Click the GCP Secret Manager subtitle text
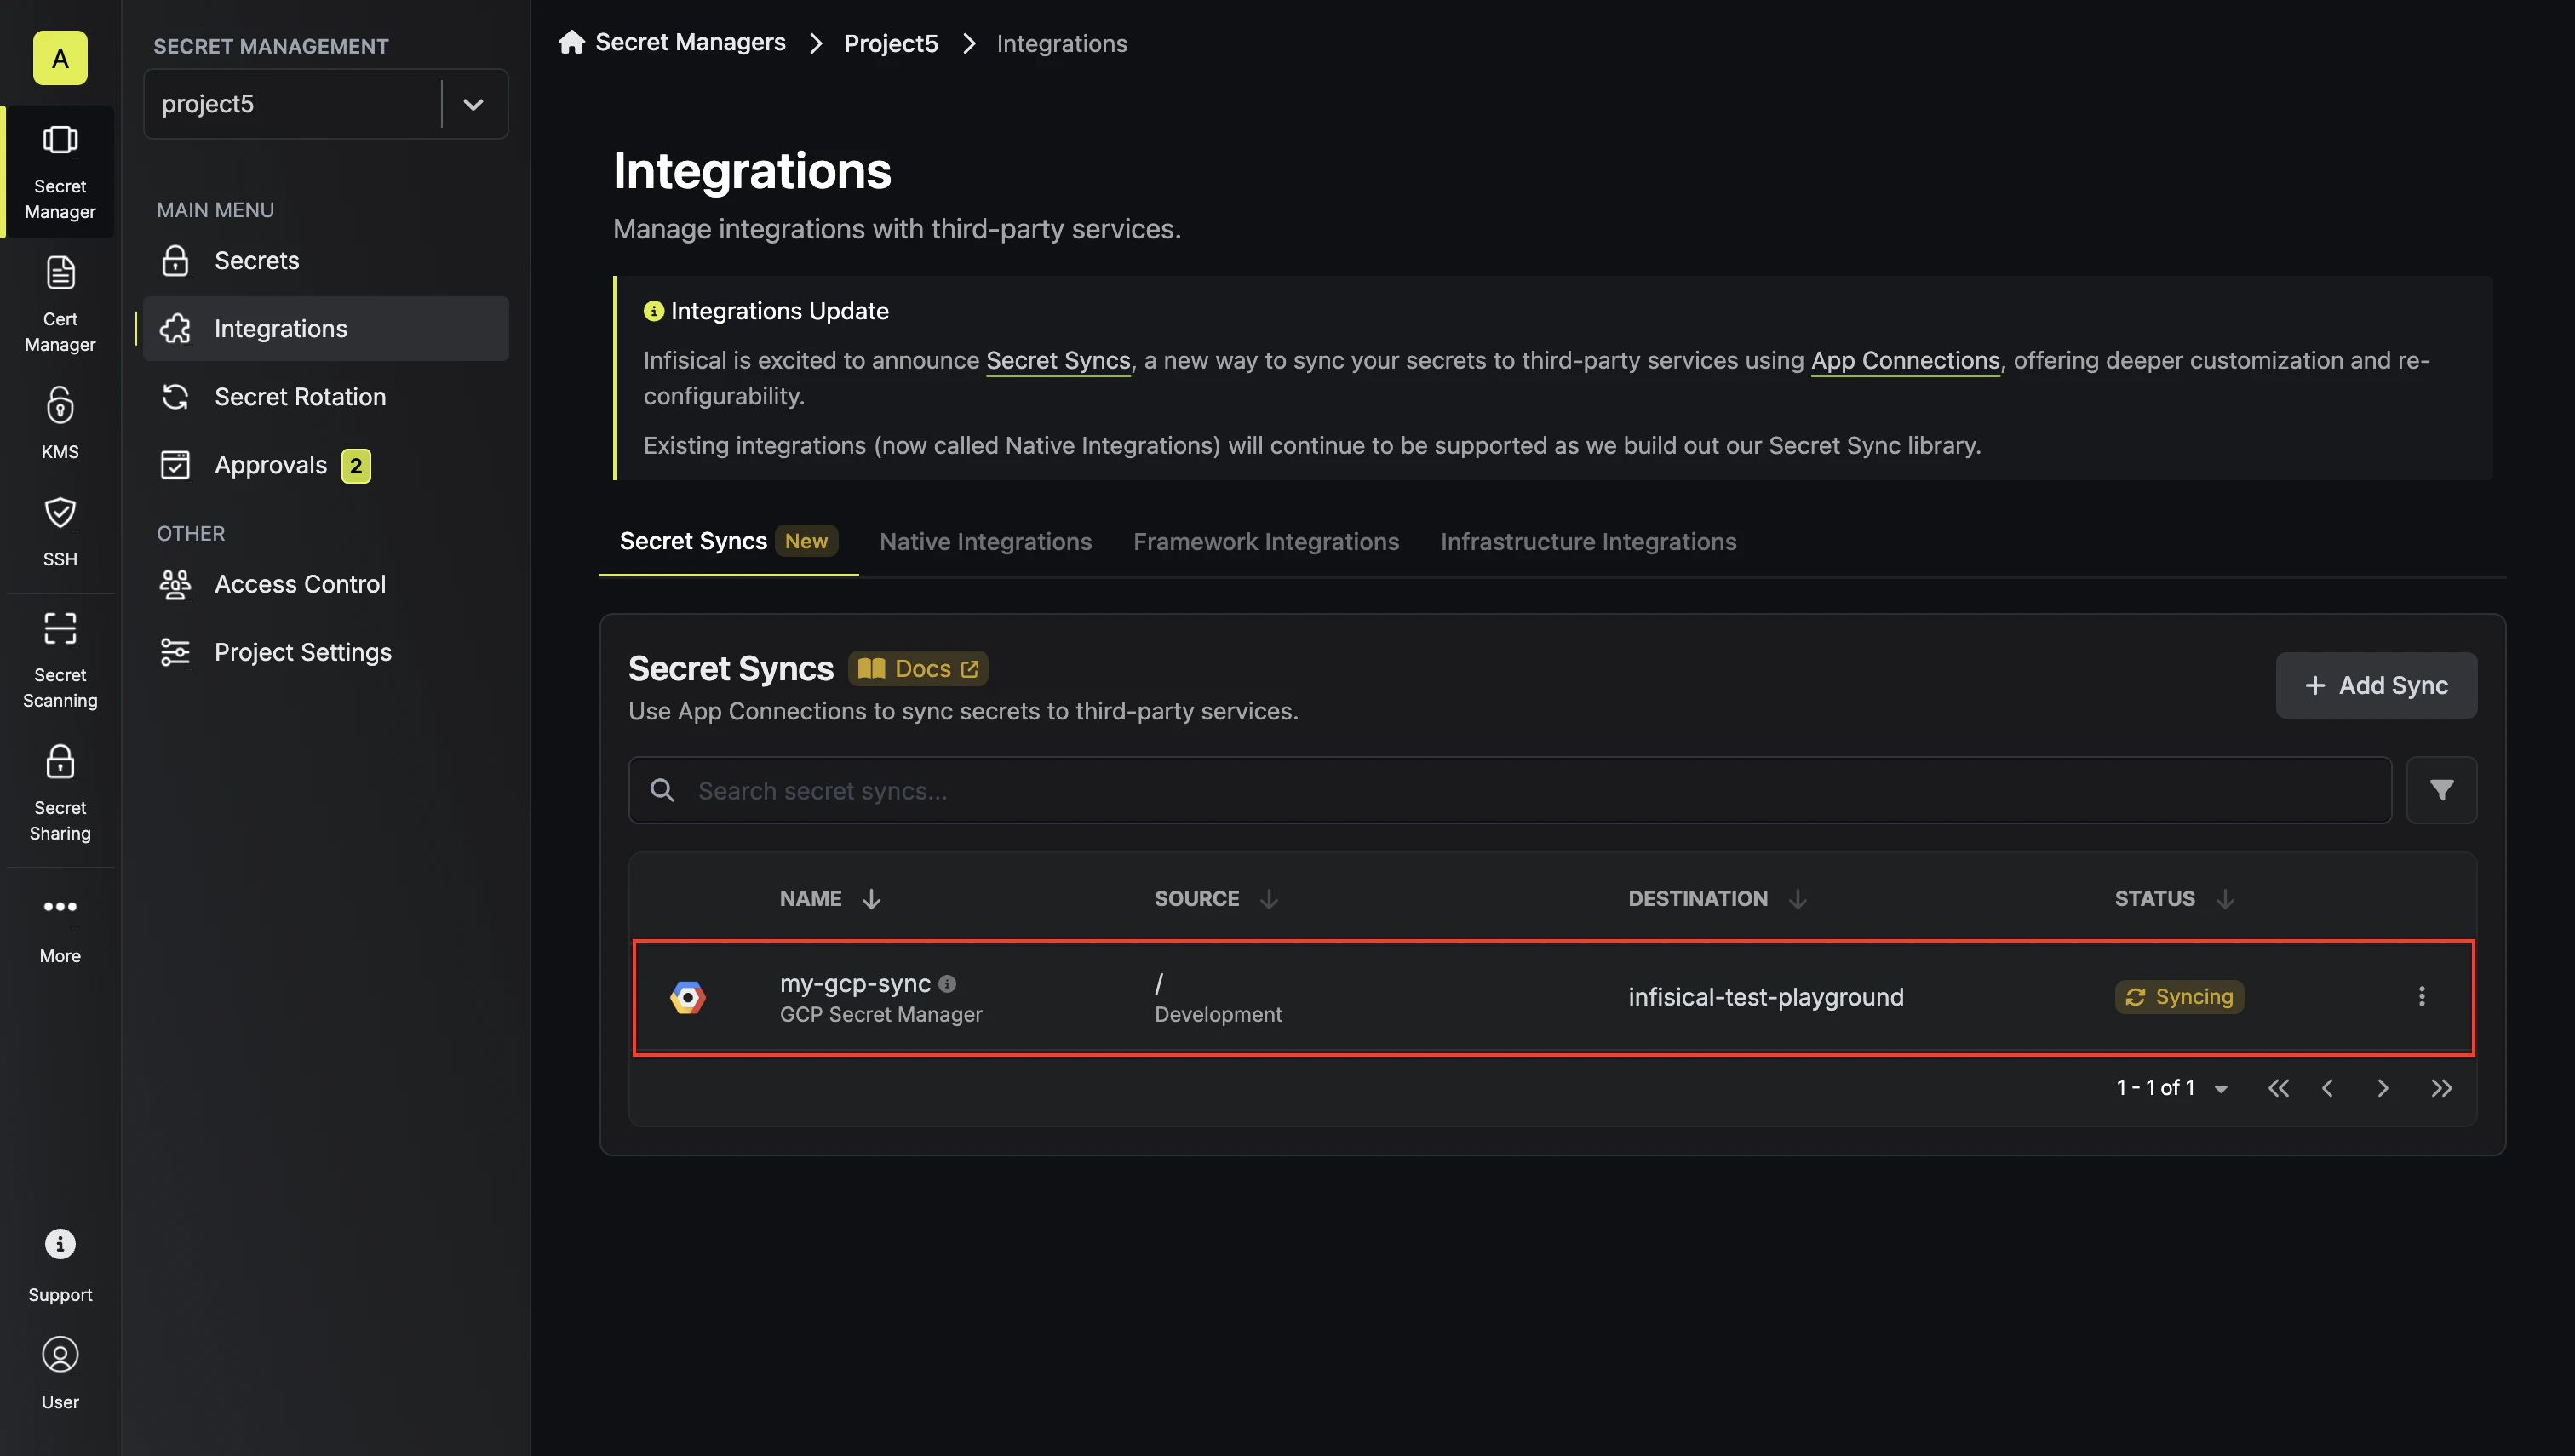2575x1456 pixels. 880,1014
